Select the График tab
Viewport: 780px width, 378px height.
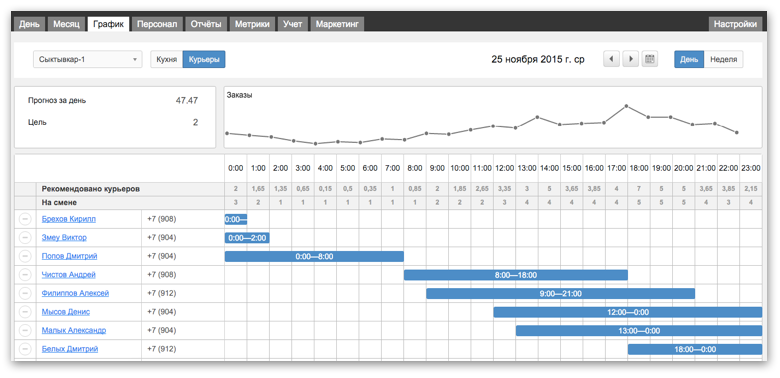point(108,24)
